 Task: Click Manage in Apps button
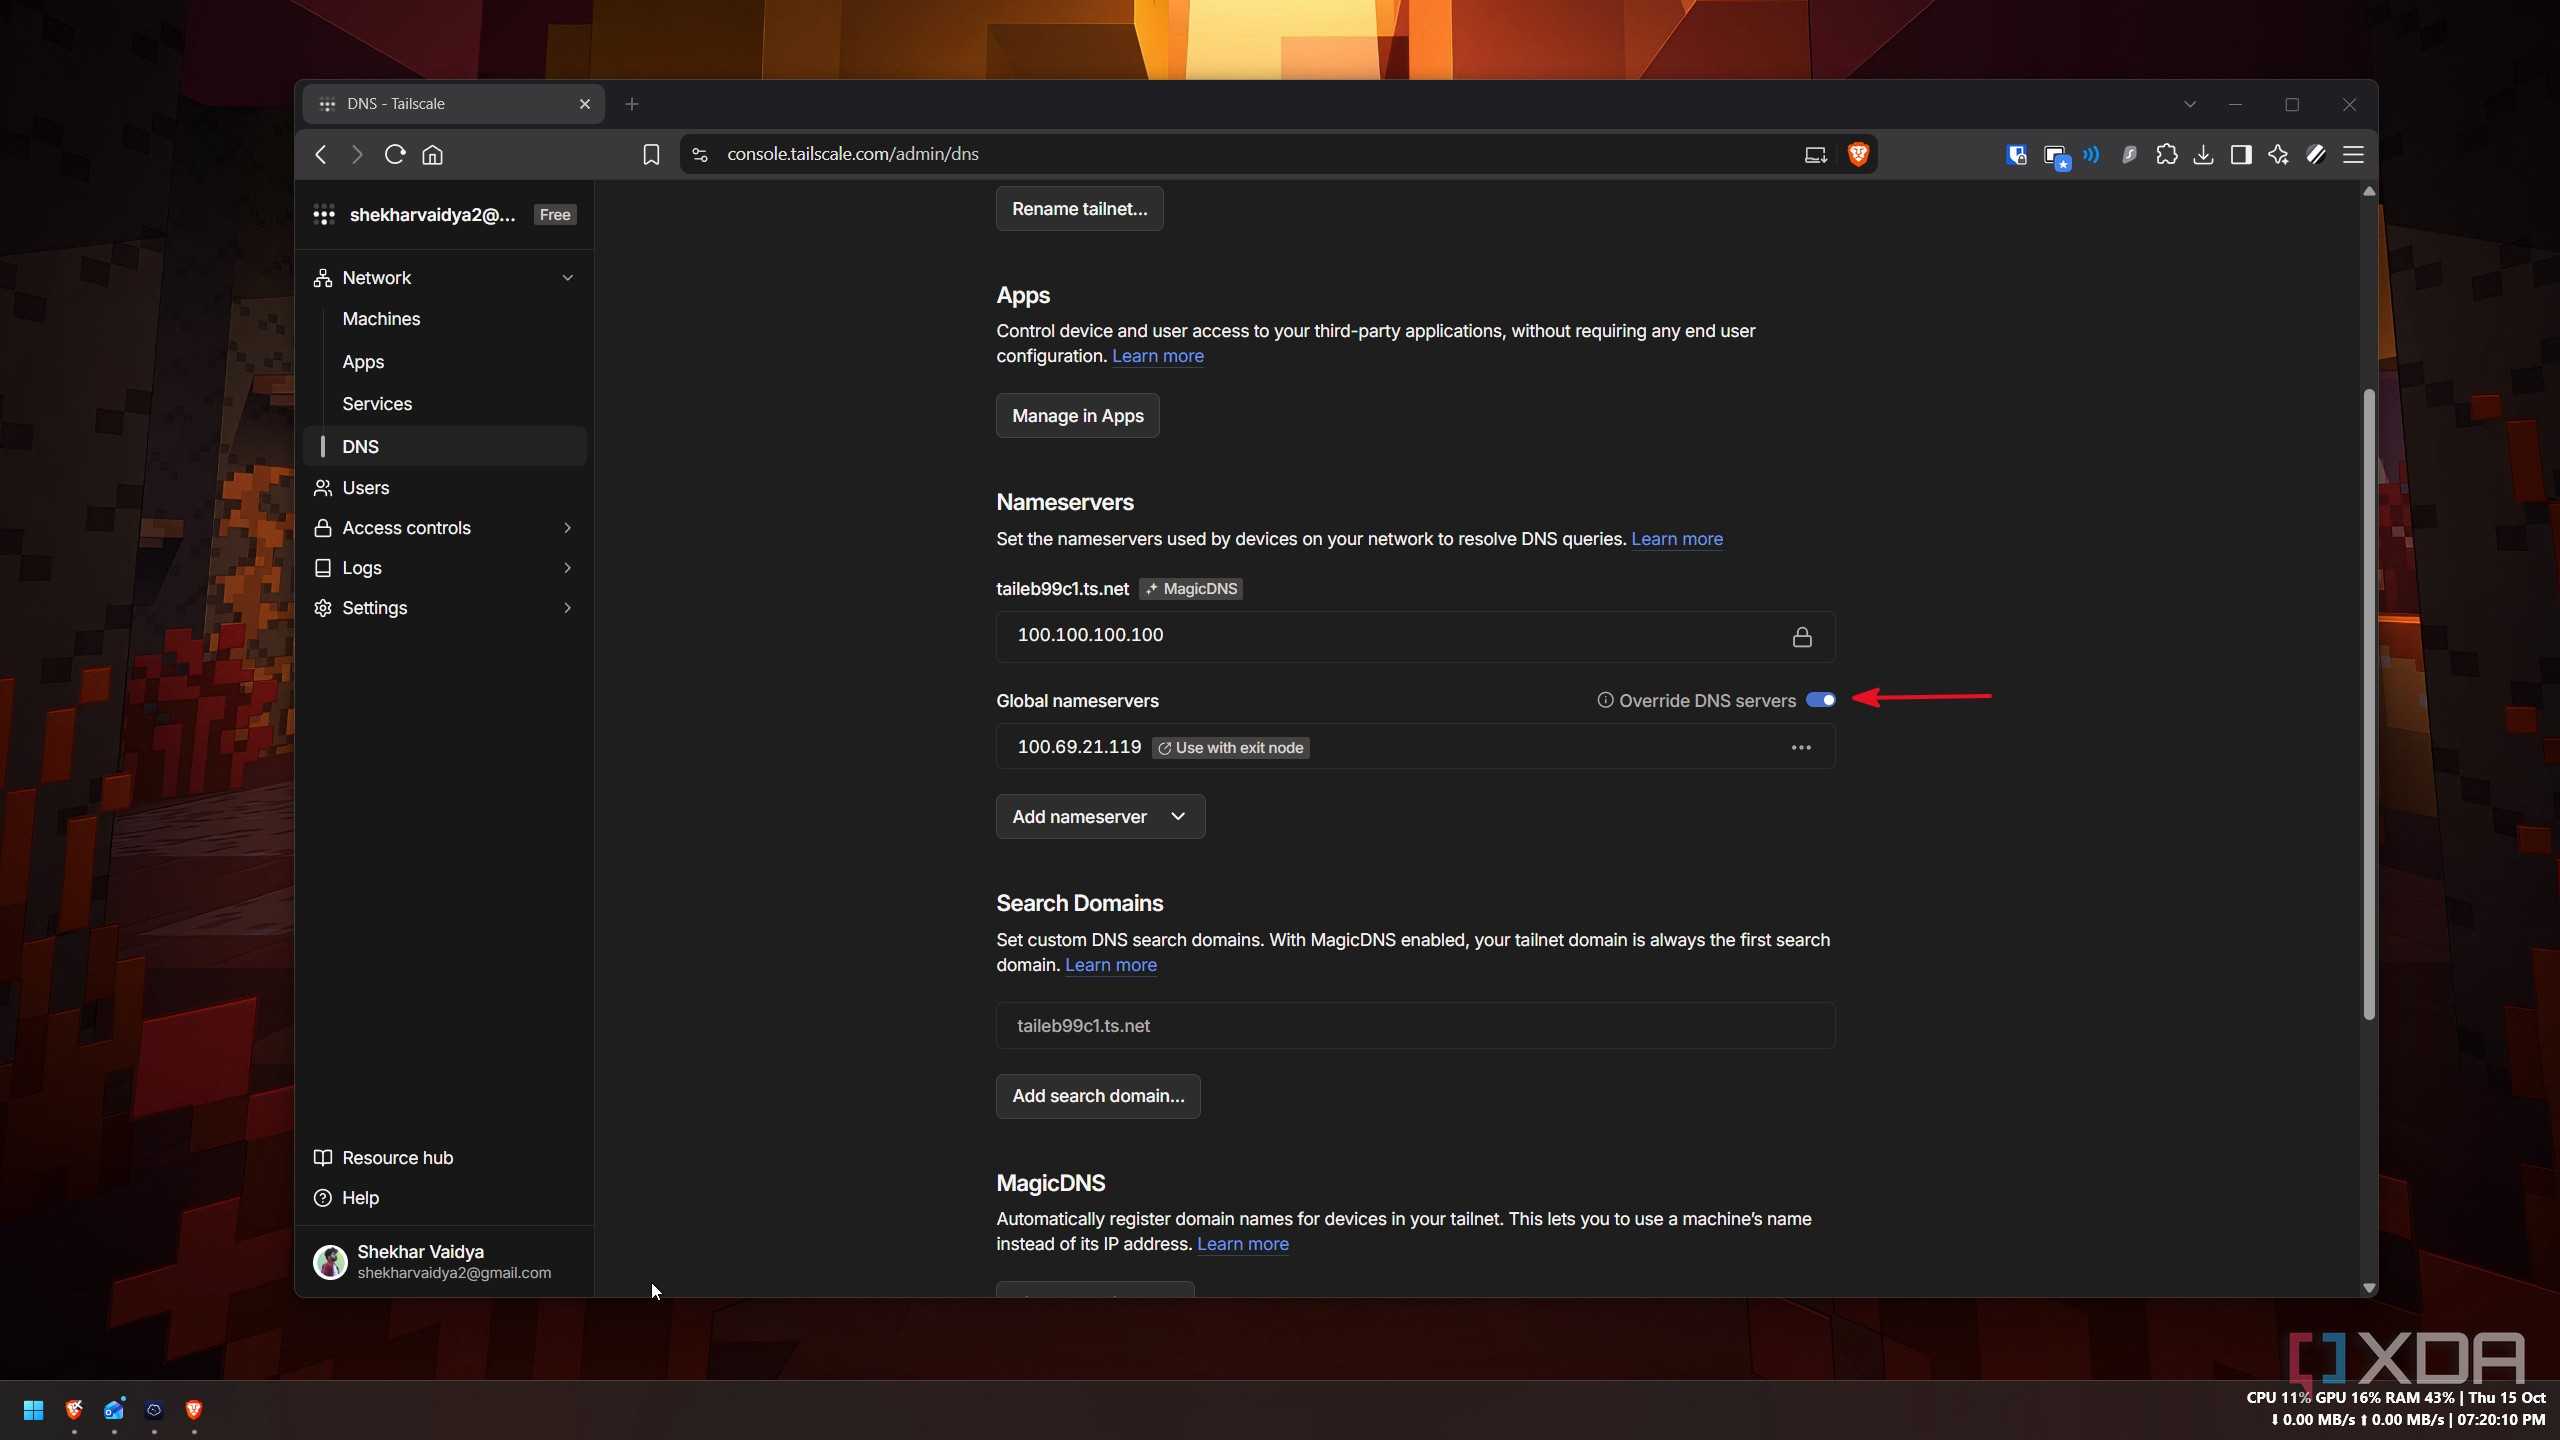[1077, 415]
